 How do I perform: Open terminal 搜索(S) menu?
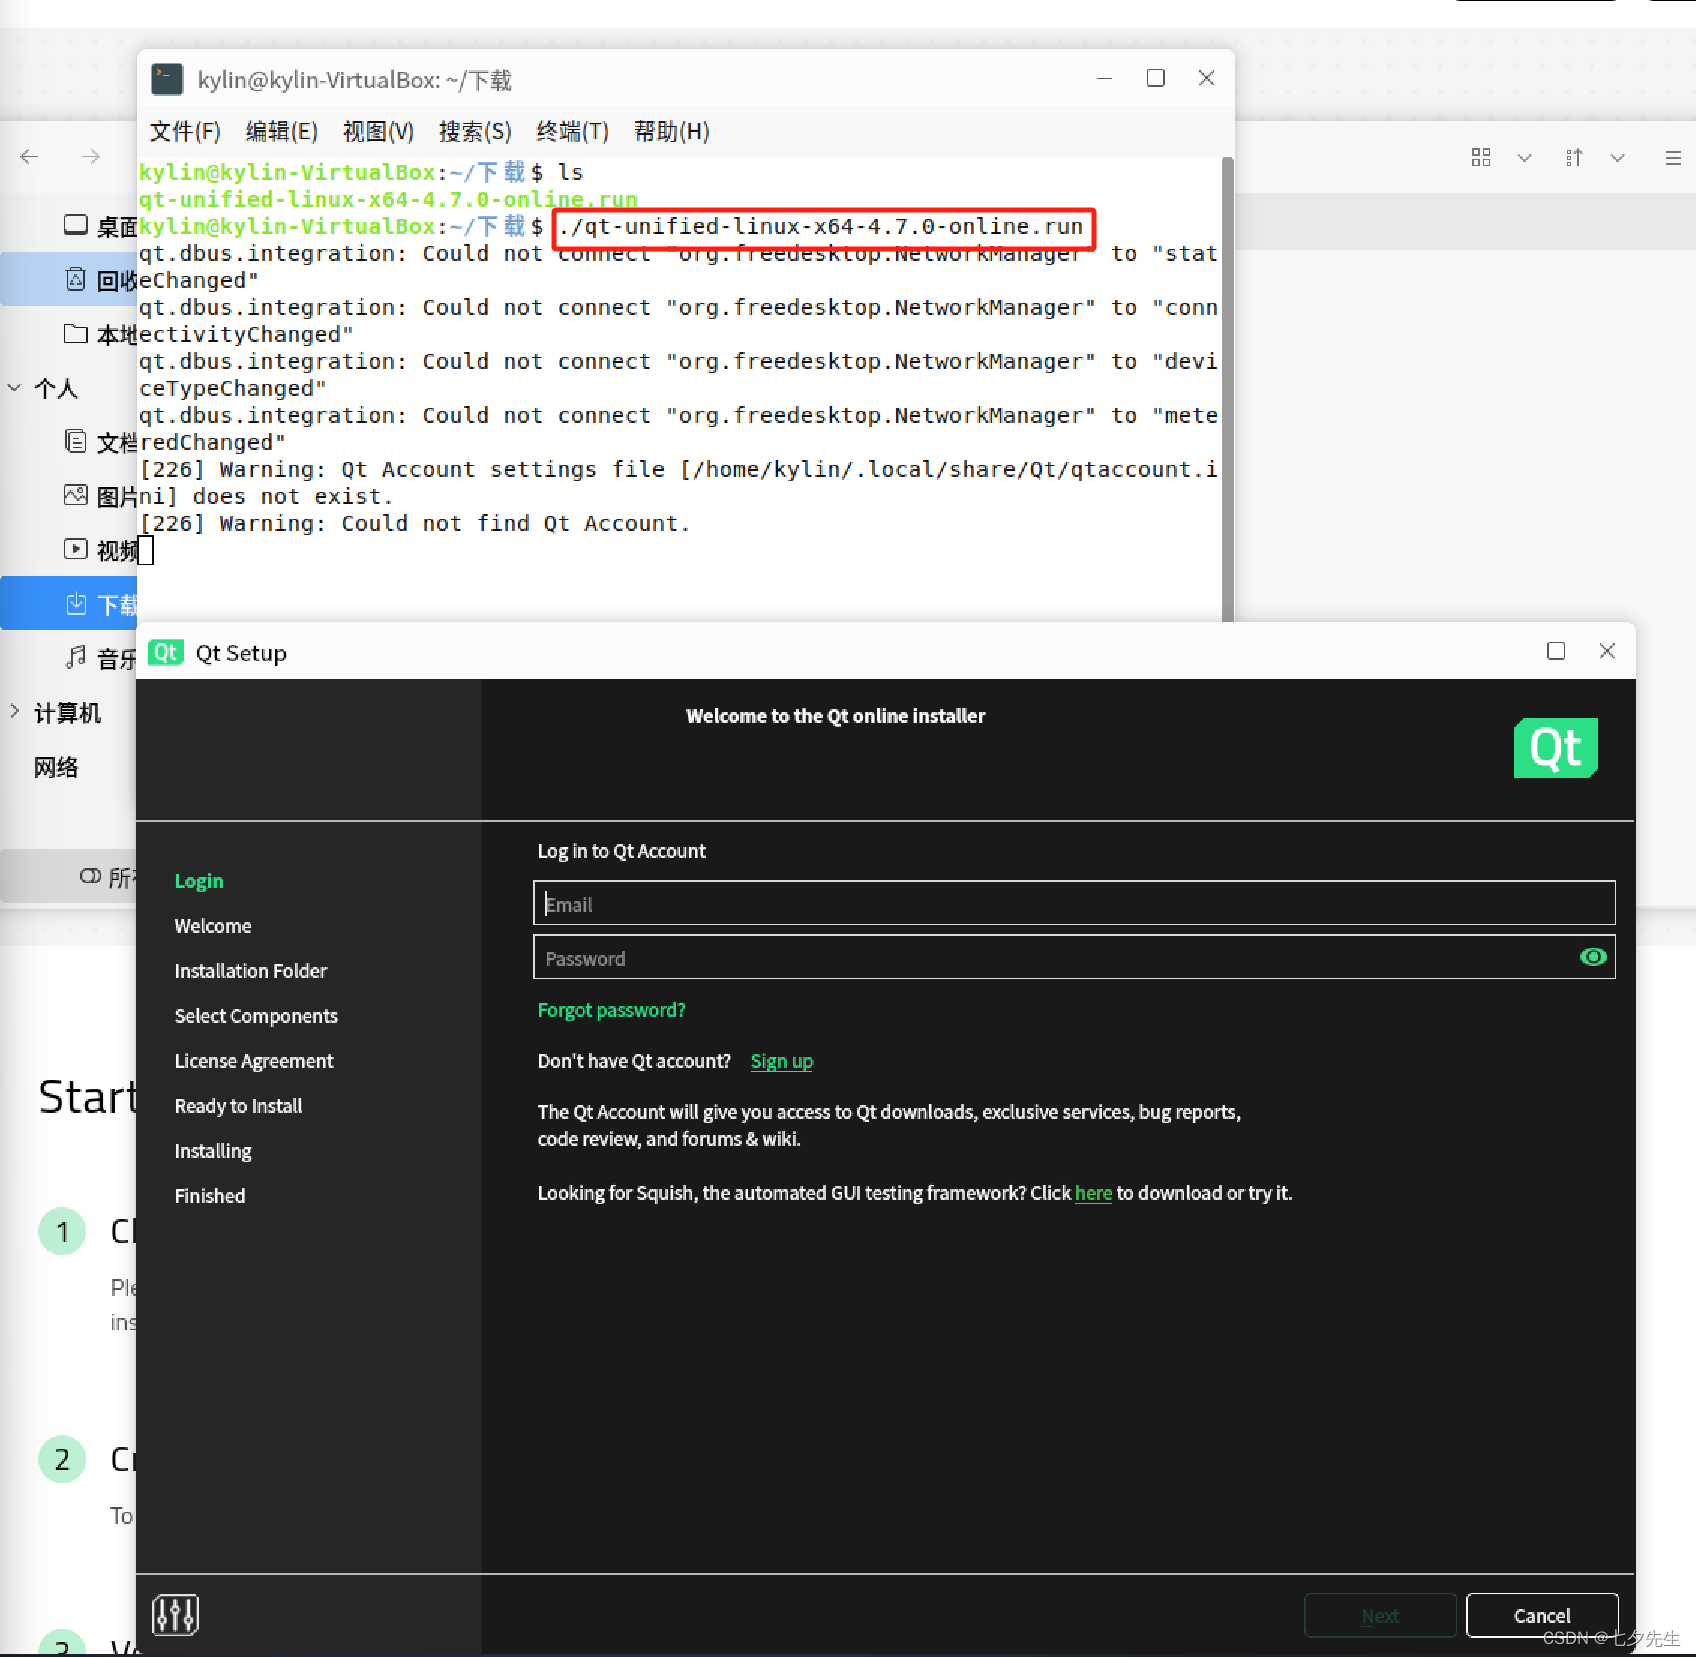(475, 131)
